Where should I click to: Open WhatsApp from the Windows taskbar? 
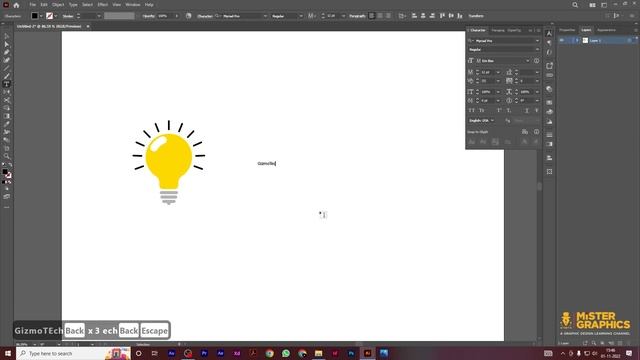coord(286,353)
